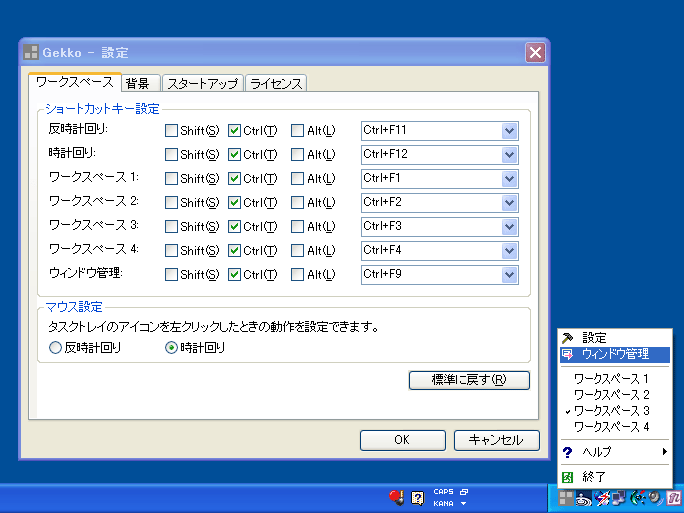Screen dimensions: 684x513
Task: Click the Gekko icon in the title bar
Action: pyautogui.click(x=31, y=52)
